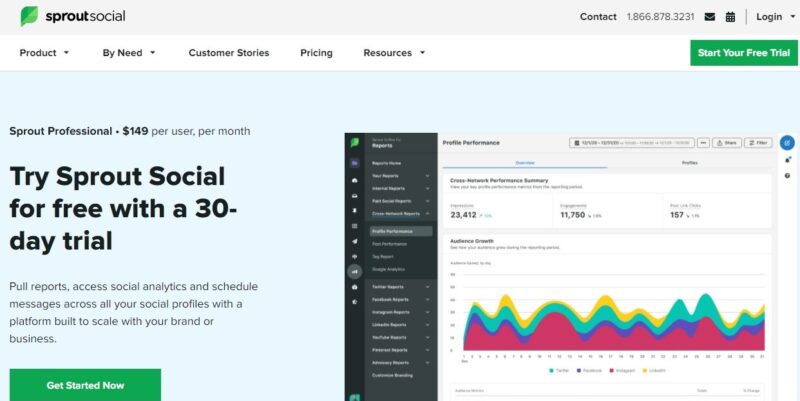Go to the Pricing page
This screenshot has height=401, width=800.
coord(316,53)
